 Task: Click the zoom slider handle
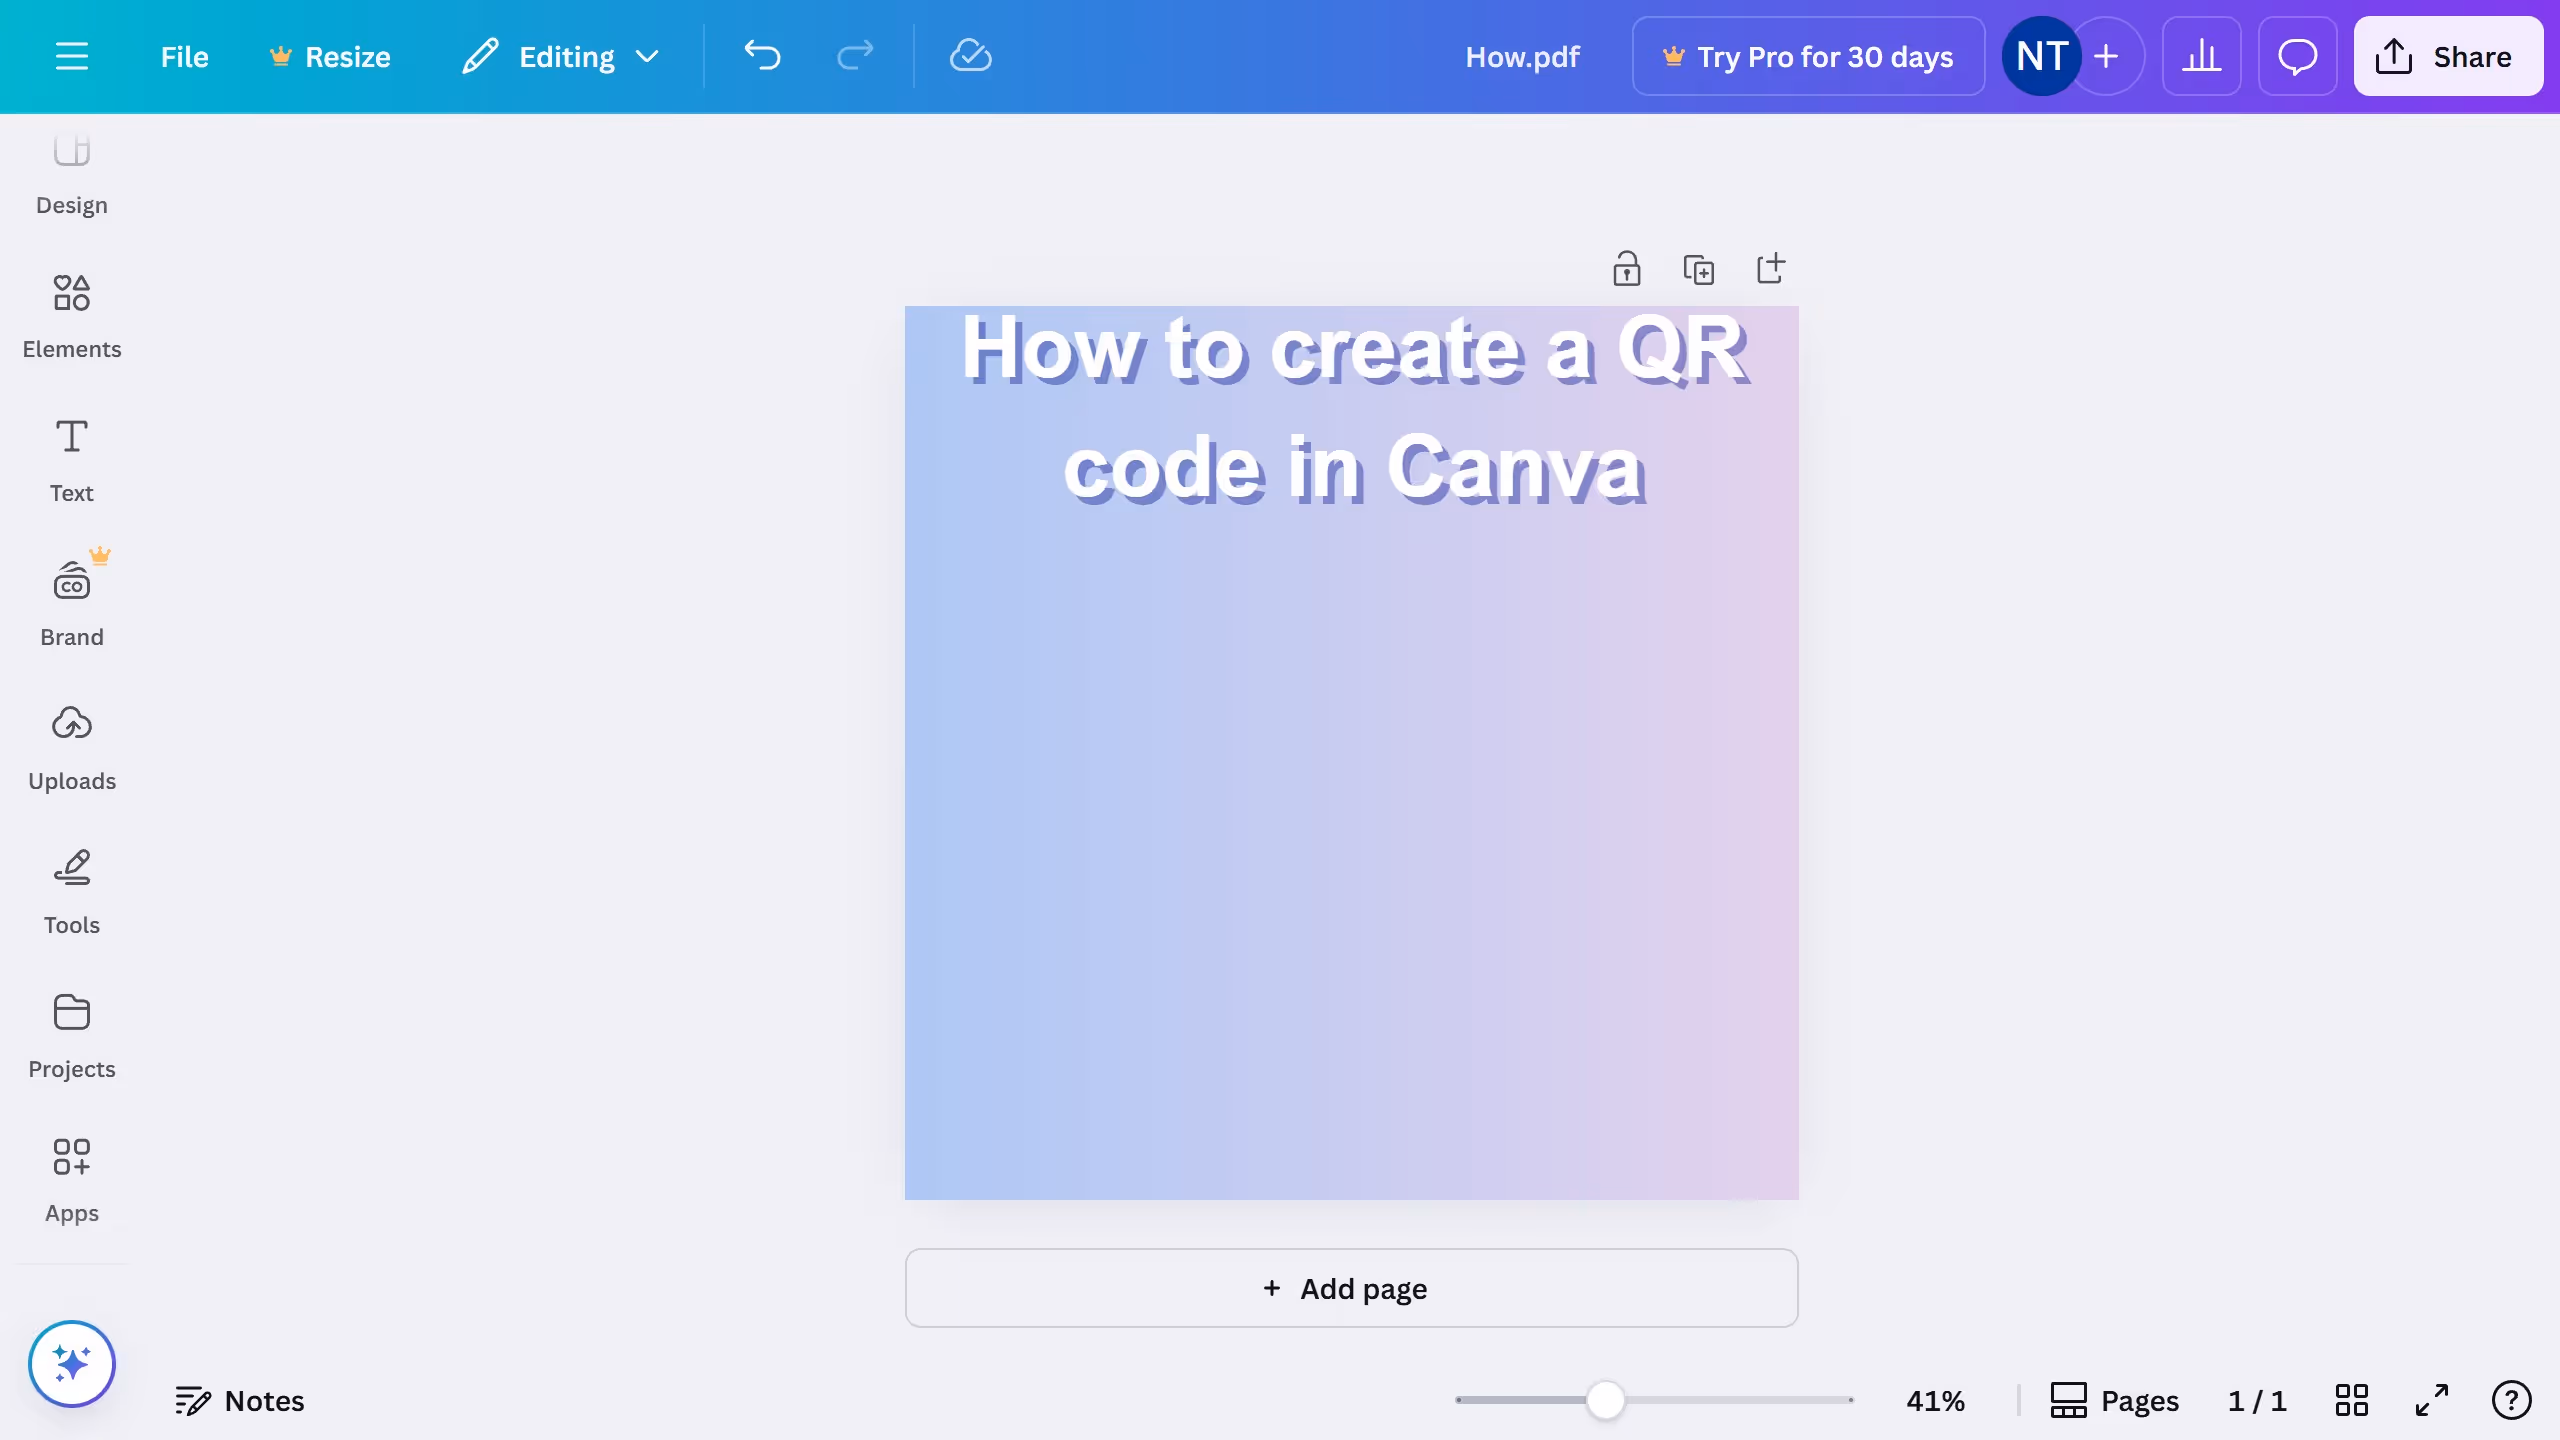(1605, 1400)
